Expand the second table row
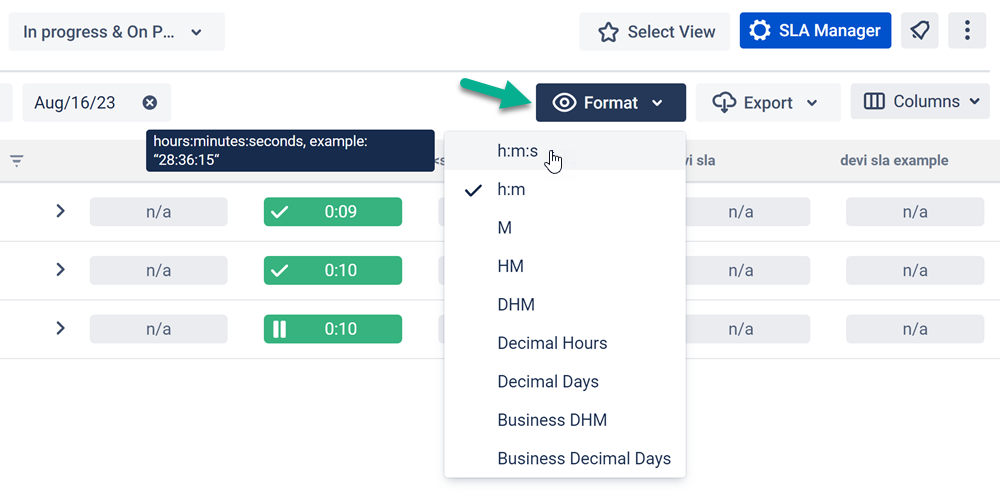Screen dimensions: 1000x495 60,269
